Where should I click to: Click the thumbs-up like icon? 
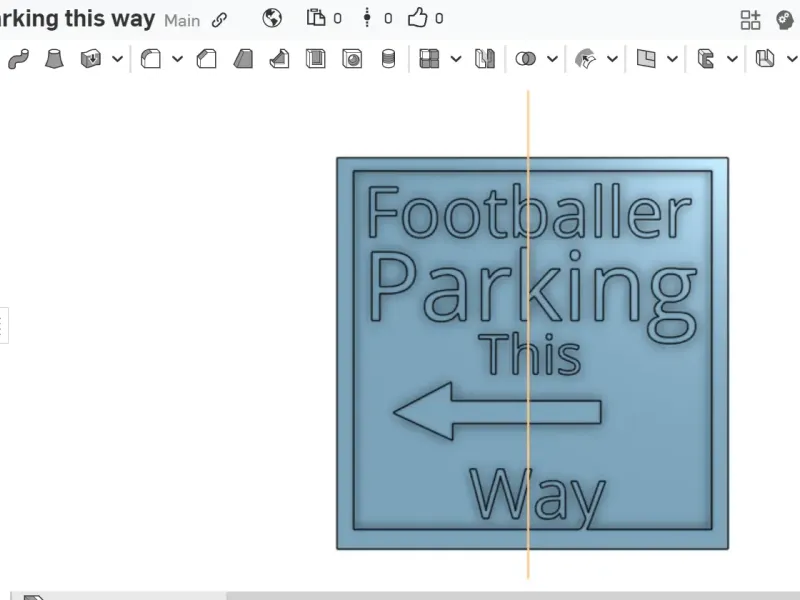[x=417, y=18]
